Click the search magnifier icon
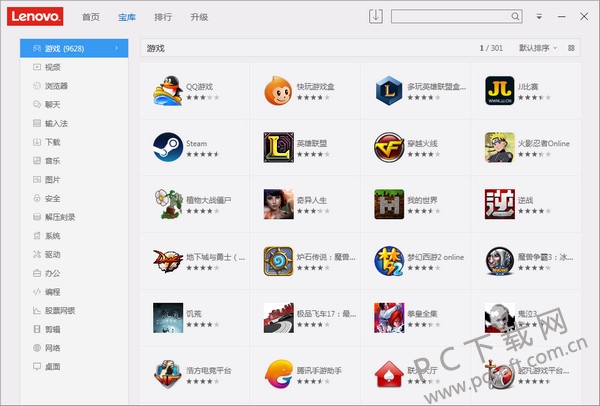The height and width of the screenshot is (406, 600). (515, 16)
